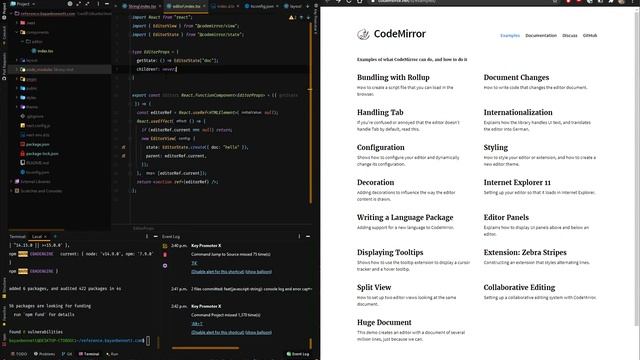640x360 pixels.
Task: Click the warning indicator in editor corner
Action: 293,18
